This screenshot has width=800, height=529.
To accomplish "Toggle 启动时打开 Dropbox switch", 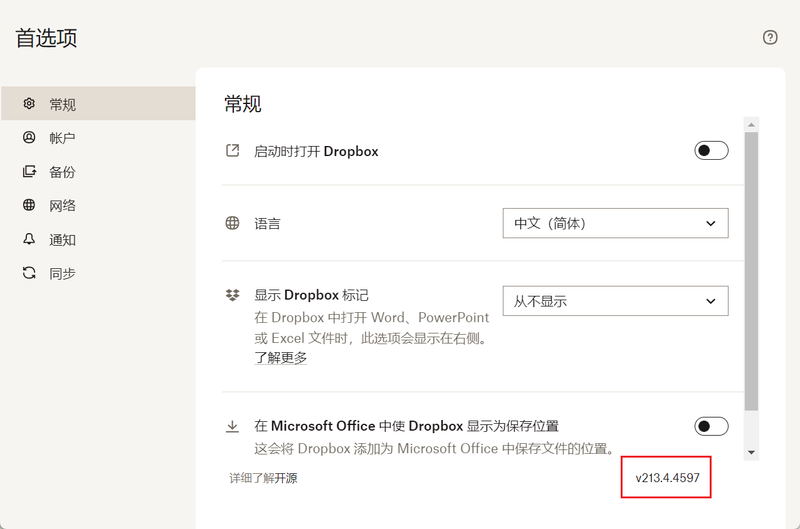I will click(x=711, y=151).
